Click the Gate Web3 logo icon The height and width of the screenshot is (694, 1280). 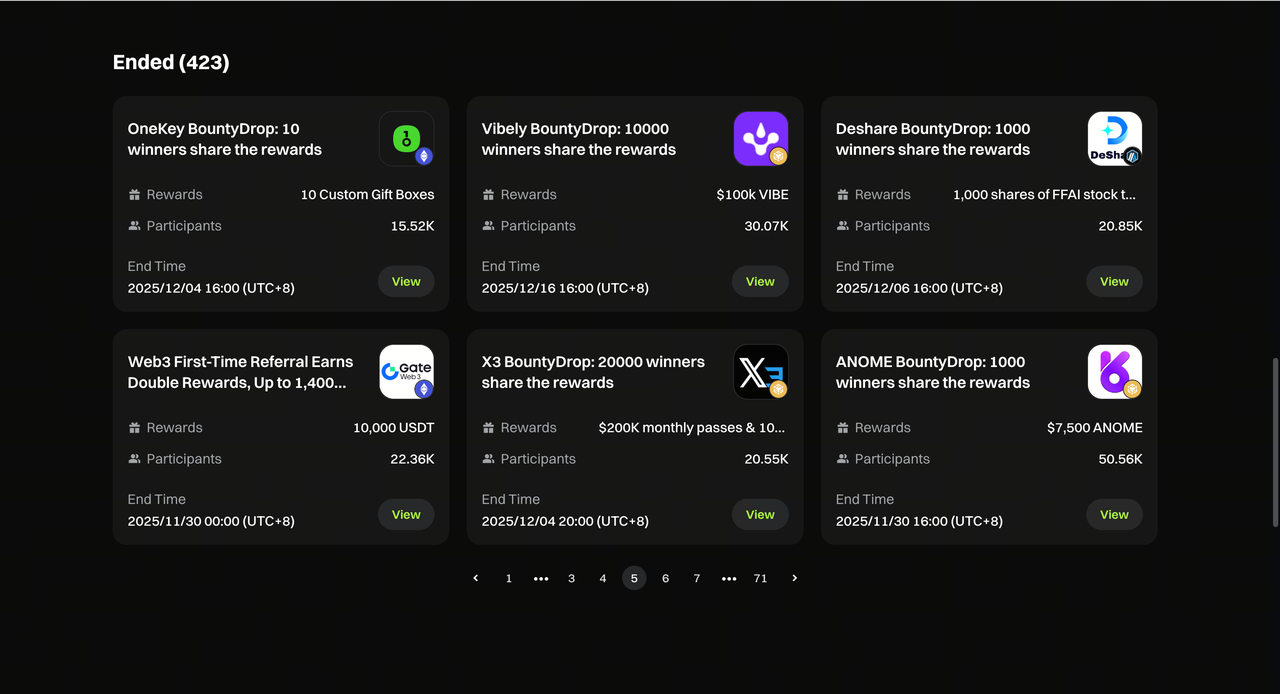tap(406, 371)
